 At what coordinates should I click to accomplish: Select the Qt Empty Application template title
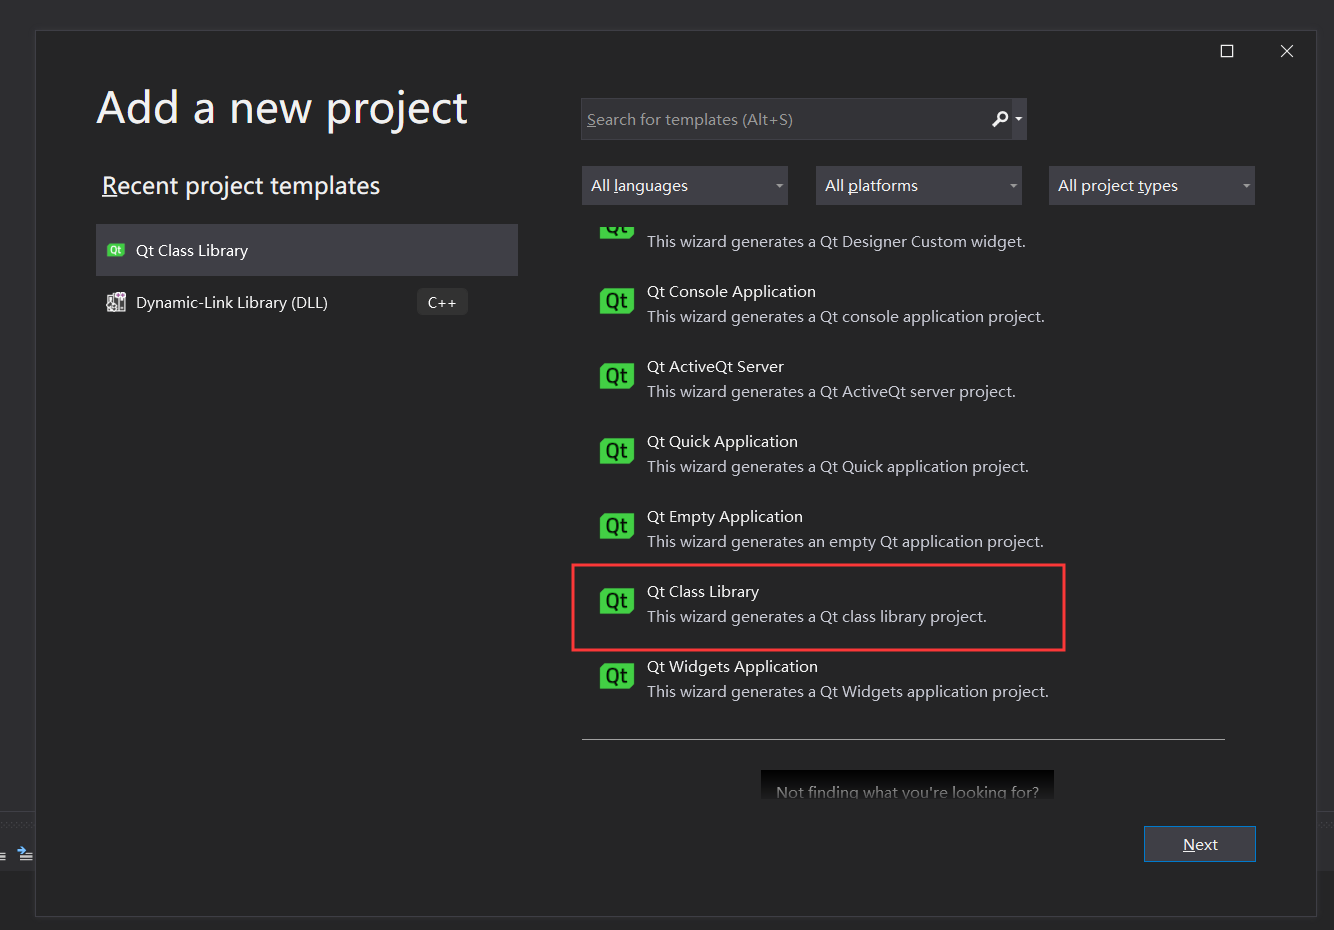coord(725,516)
